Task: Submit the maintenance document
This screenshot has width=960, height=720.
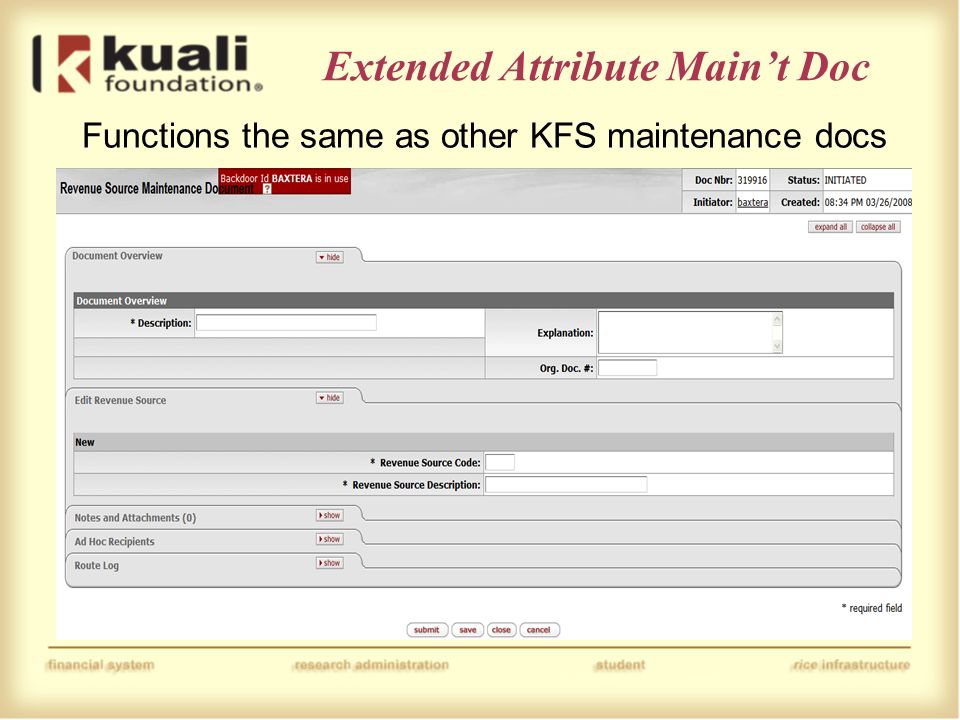Action: coord(427,630)
